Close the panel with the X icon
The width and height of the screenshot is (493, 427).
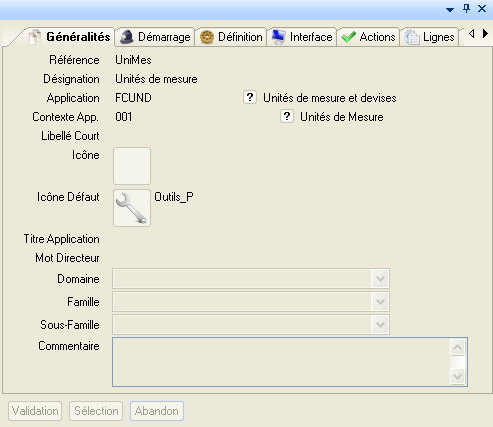(x=482, y=9)
